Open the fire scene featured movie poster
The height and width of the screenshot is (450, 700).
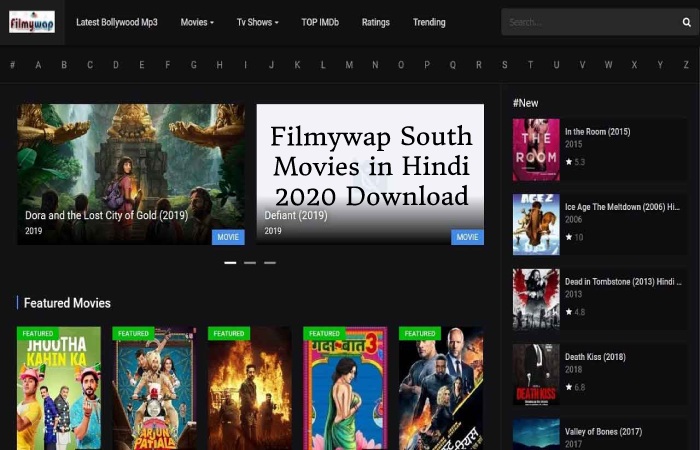pyautogui.click(x=250, y=388)
